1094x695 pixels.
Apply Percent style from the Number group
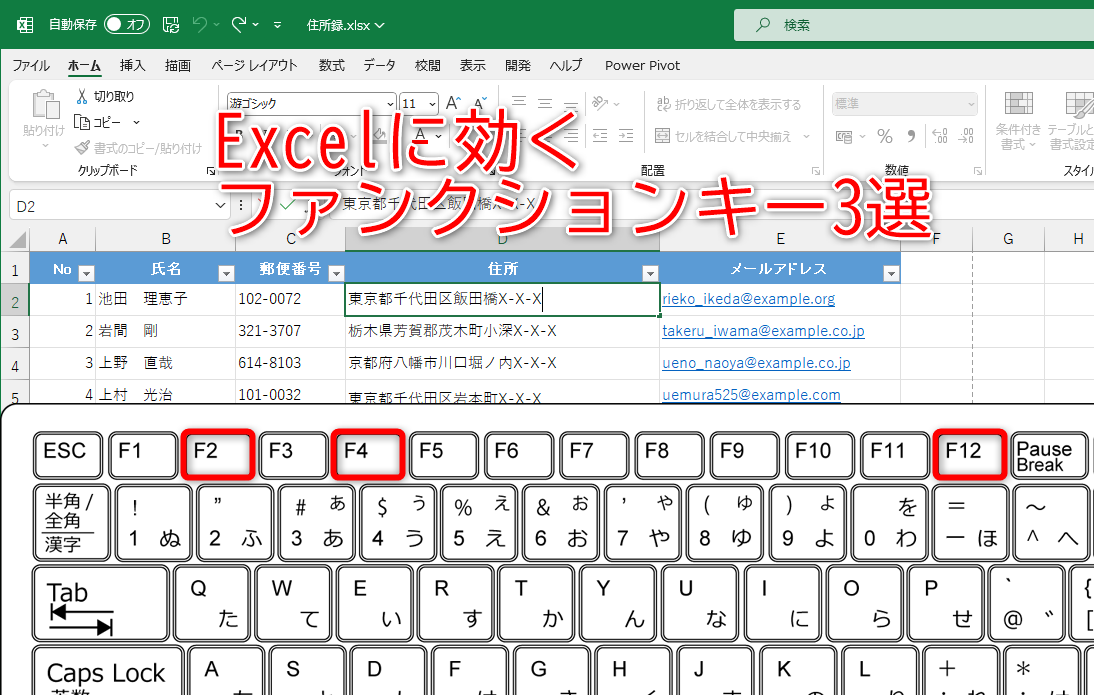tap(885, 134)
